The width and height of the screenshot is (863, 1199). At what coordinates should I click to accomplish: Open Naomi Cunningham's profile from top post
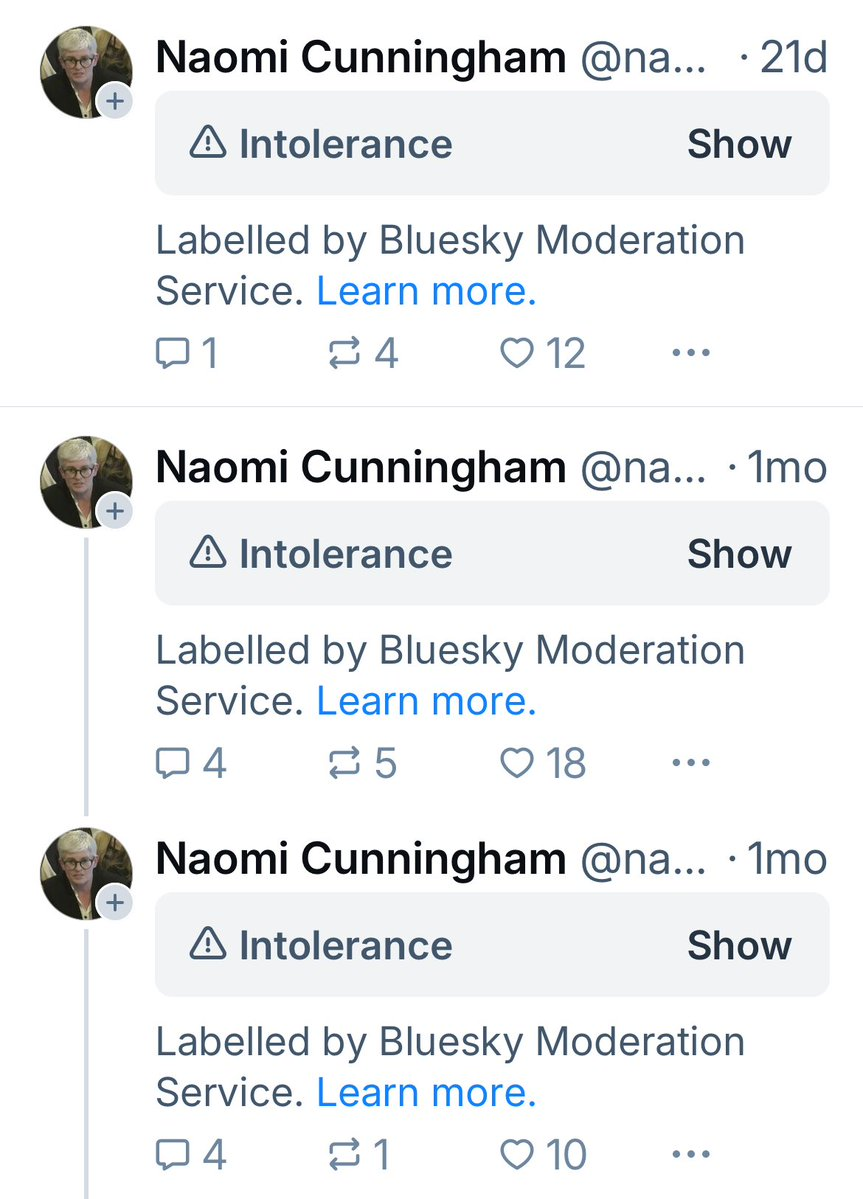coord(360,58)
